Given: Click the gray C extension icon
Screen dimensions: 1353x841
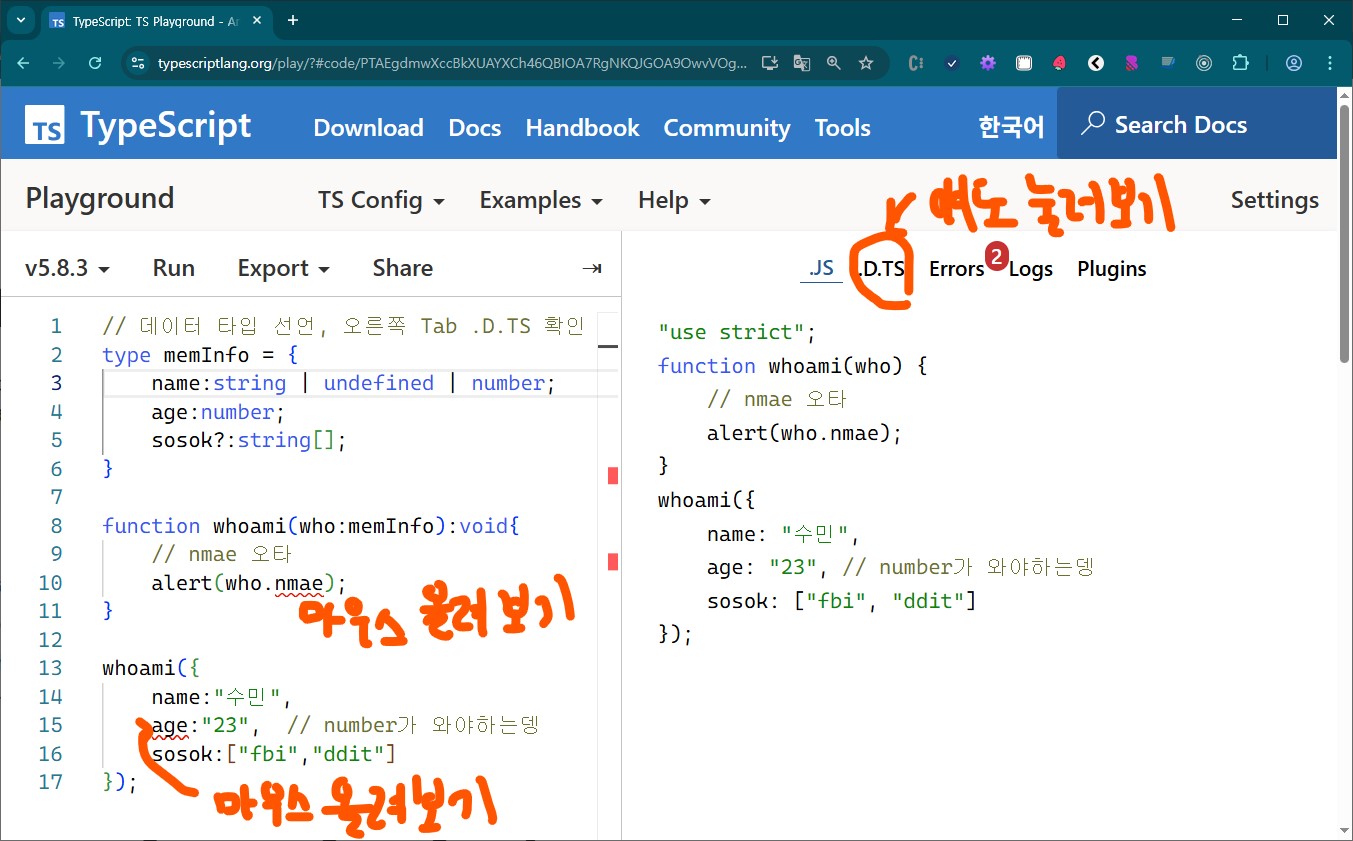Looking at the screenshot, I should 915,63.
